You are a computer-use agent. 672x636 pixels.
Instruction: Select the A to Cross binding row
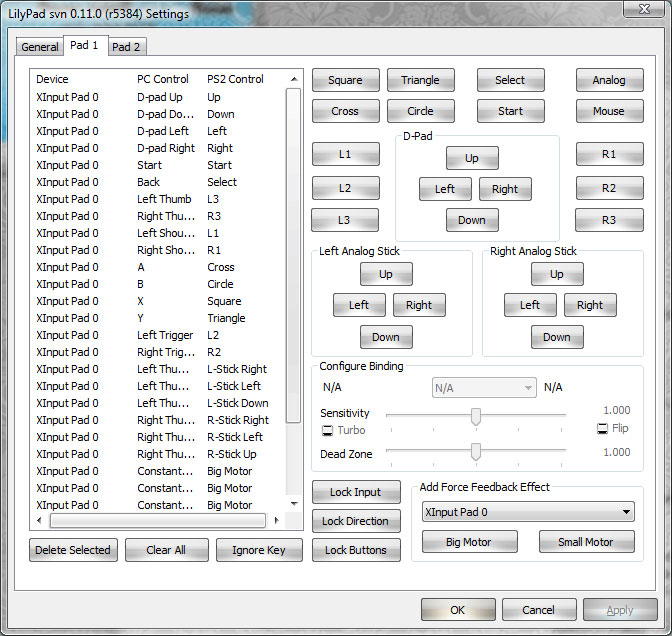coord(159,267)
